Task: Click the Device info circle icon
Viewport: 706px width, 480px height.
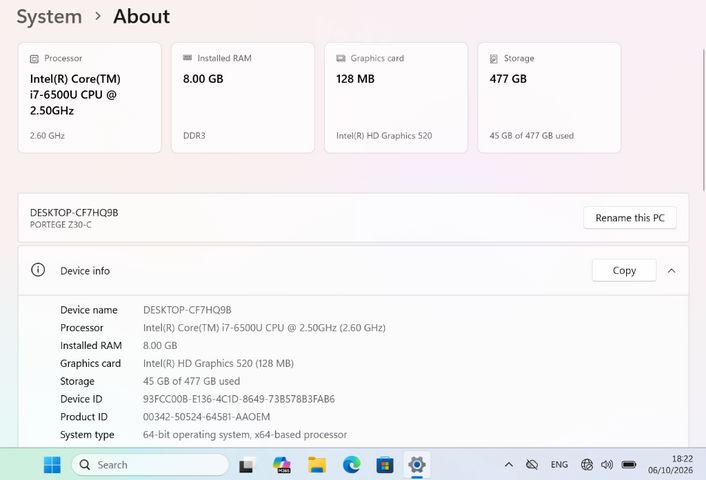Action: pos(38,270)
